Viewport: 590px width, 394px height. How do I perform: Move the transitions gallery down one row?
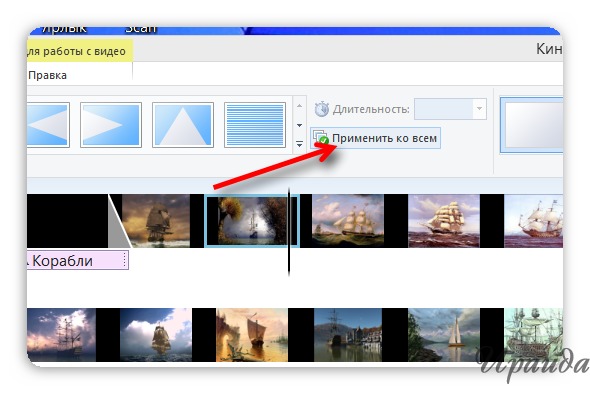click(300, 125)
